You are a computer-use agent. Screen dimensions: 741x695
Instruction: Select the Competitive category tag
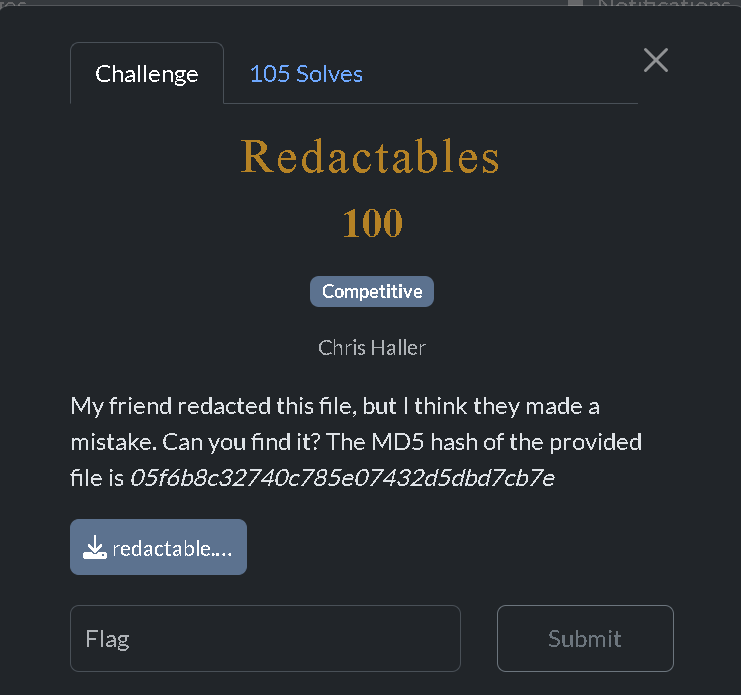click(x=372, y=292)
